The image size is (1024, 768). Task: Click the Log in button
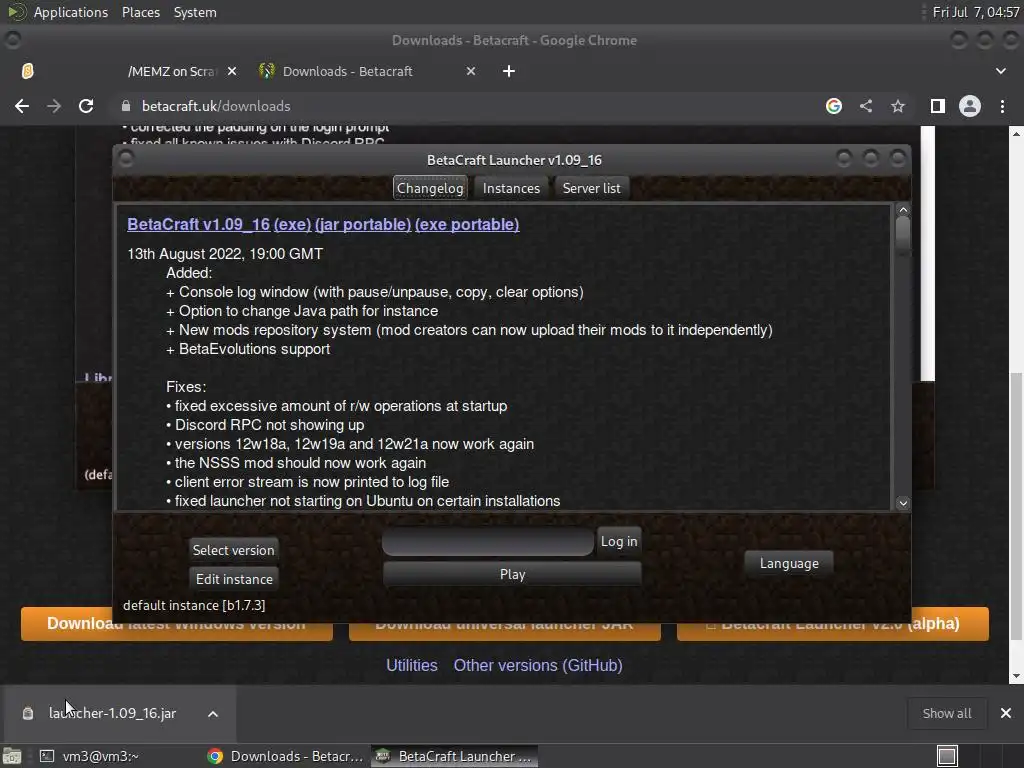point(618,541)
